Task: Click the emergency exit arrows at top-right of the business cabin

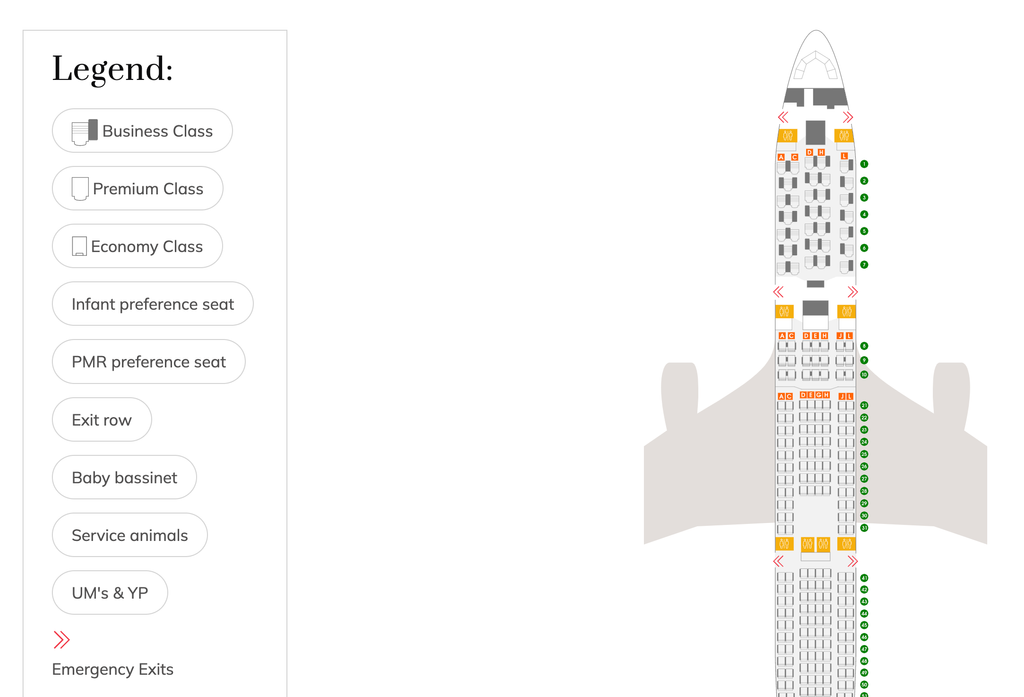Action: (x=848, y=117)
